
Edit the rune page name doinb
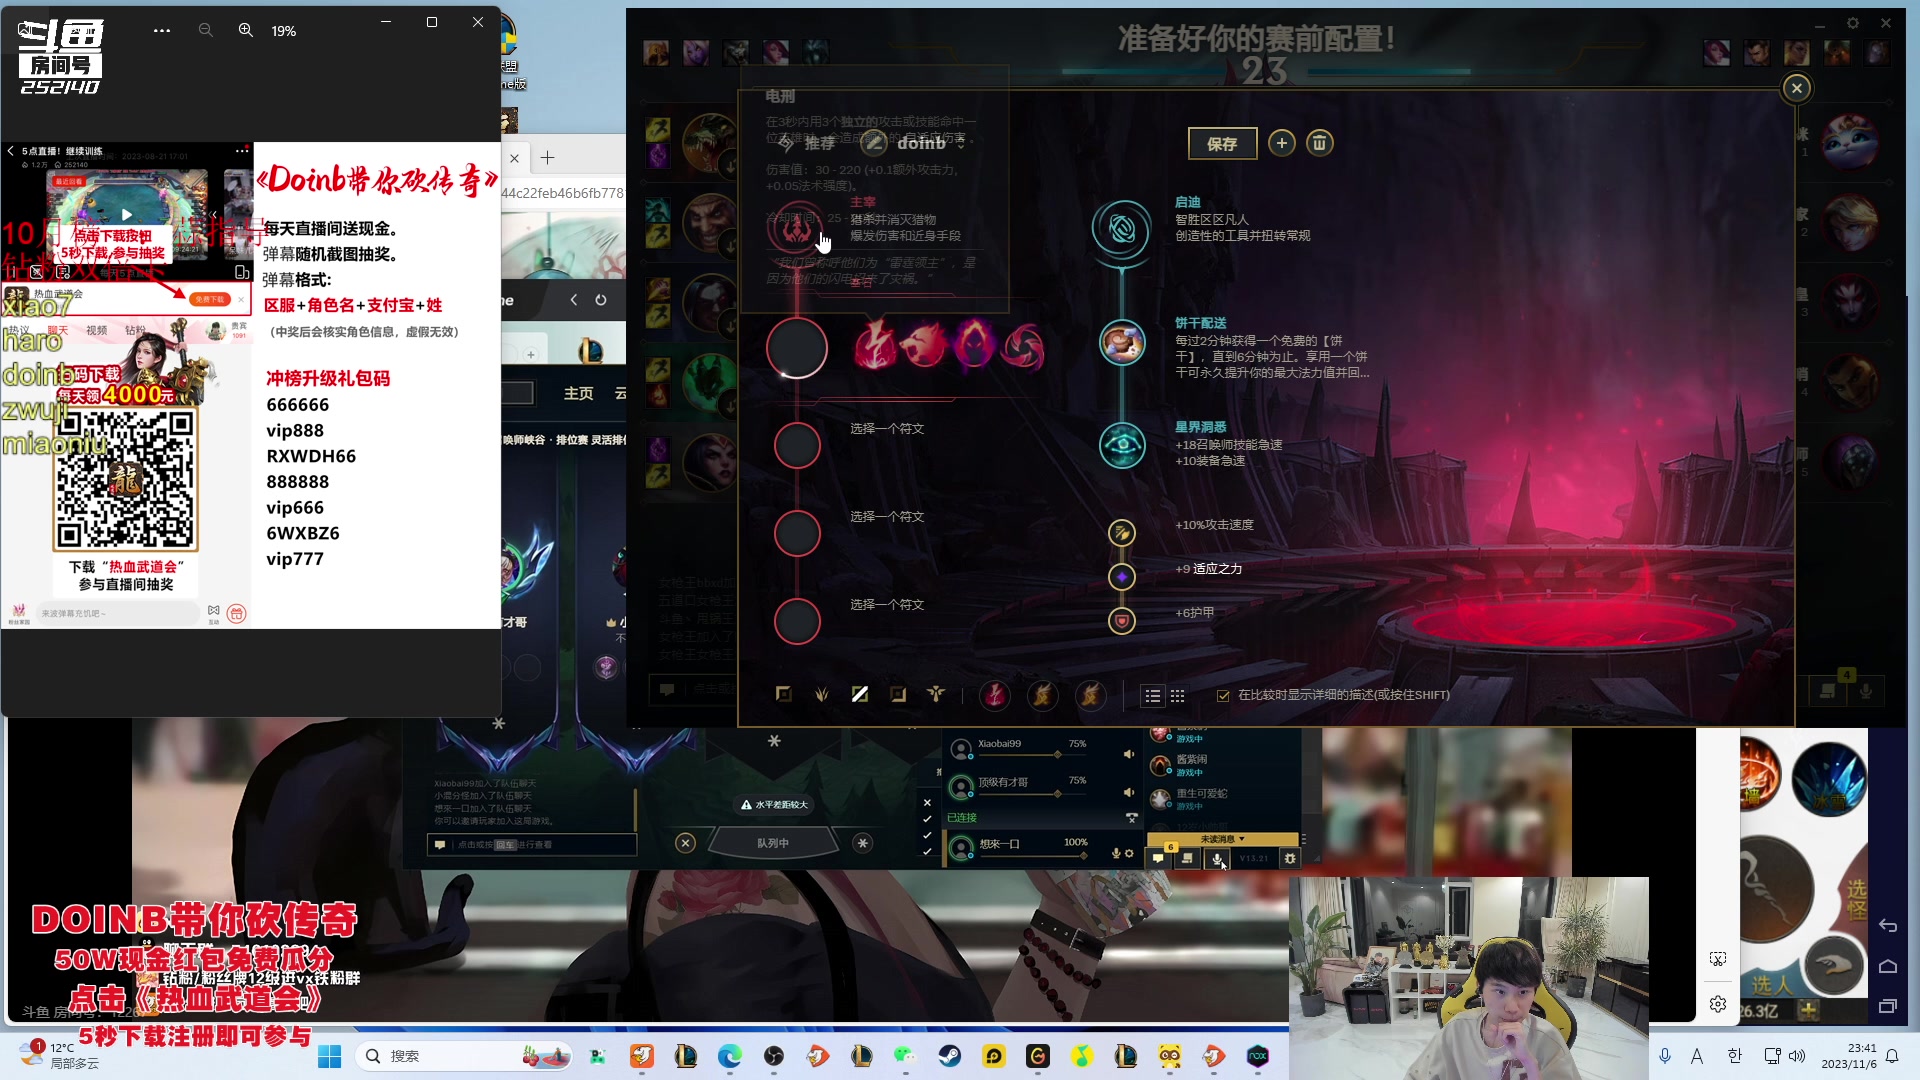click(x=873, y=143)
